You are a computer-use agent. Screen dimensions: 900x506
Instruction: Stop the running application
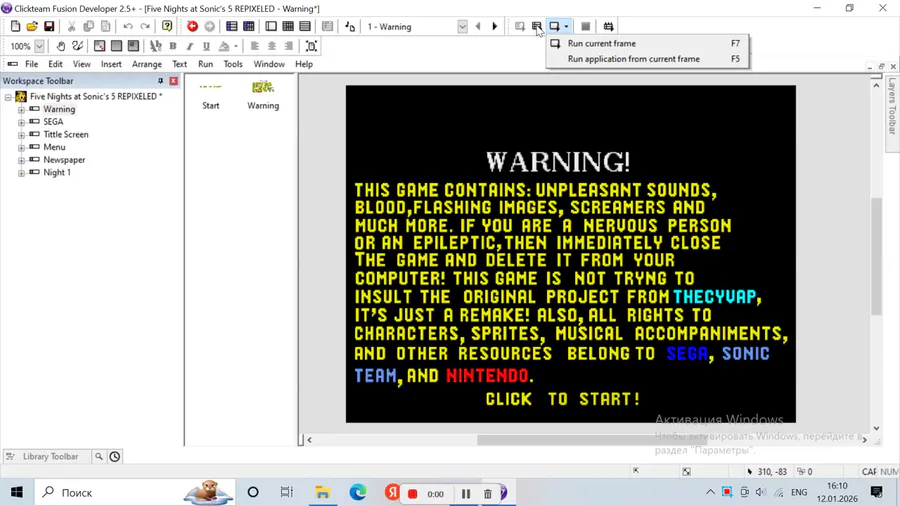tap(585, 26)
